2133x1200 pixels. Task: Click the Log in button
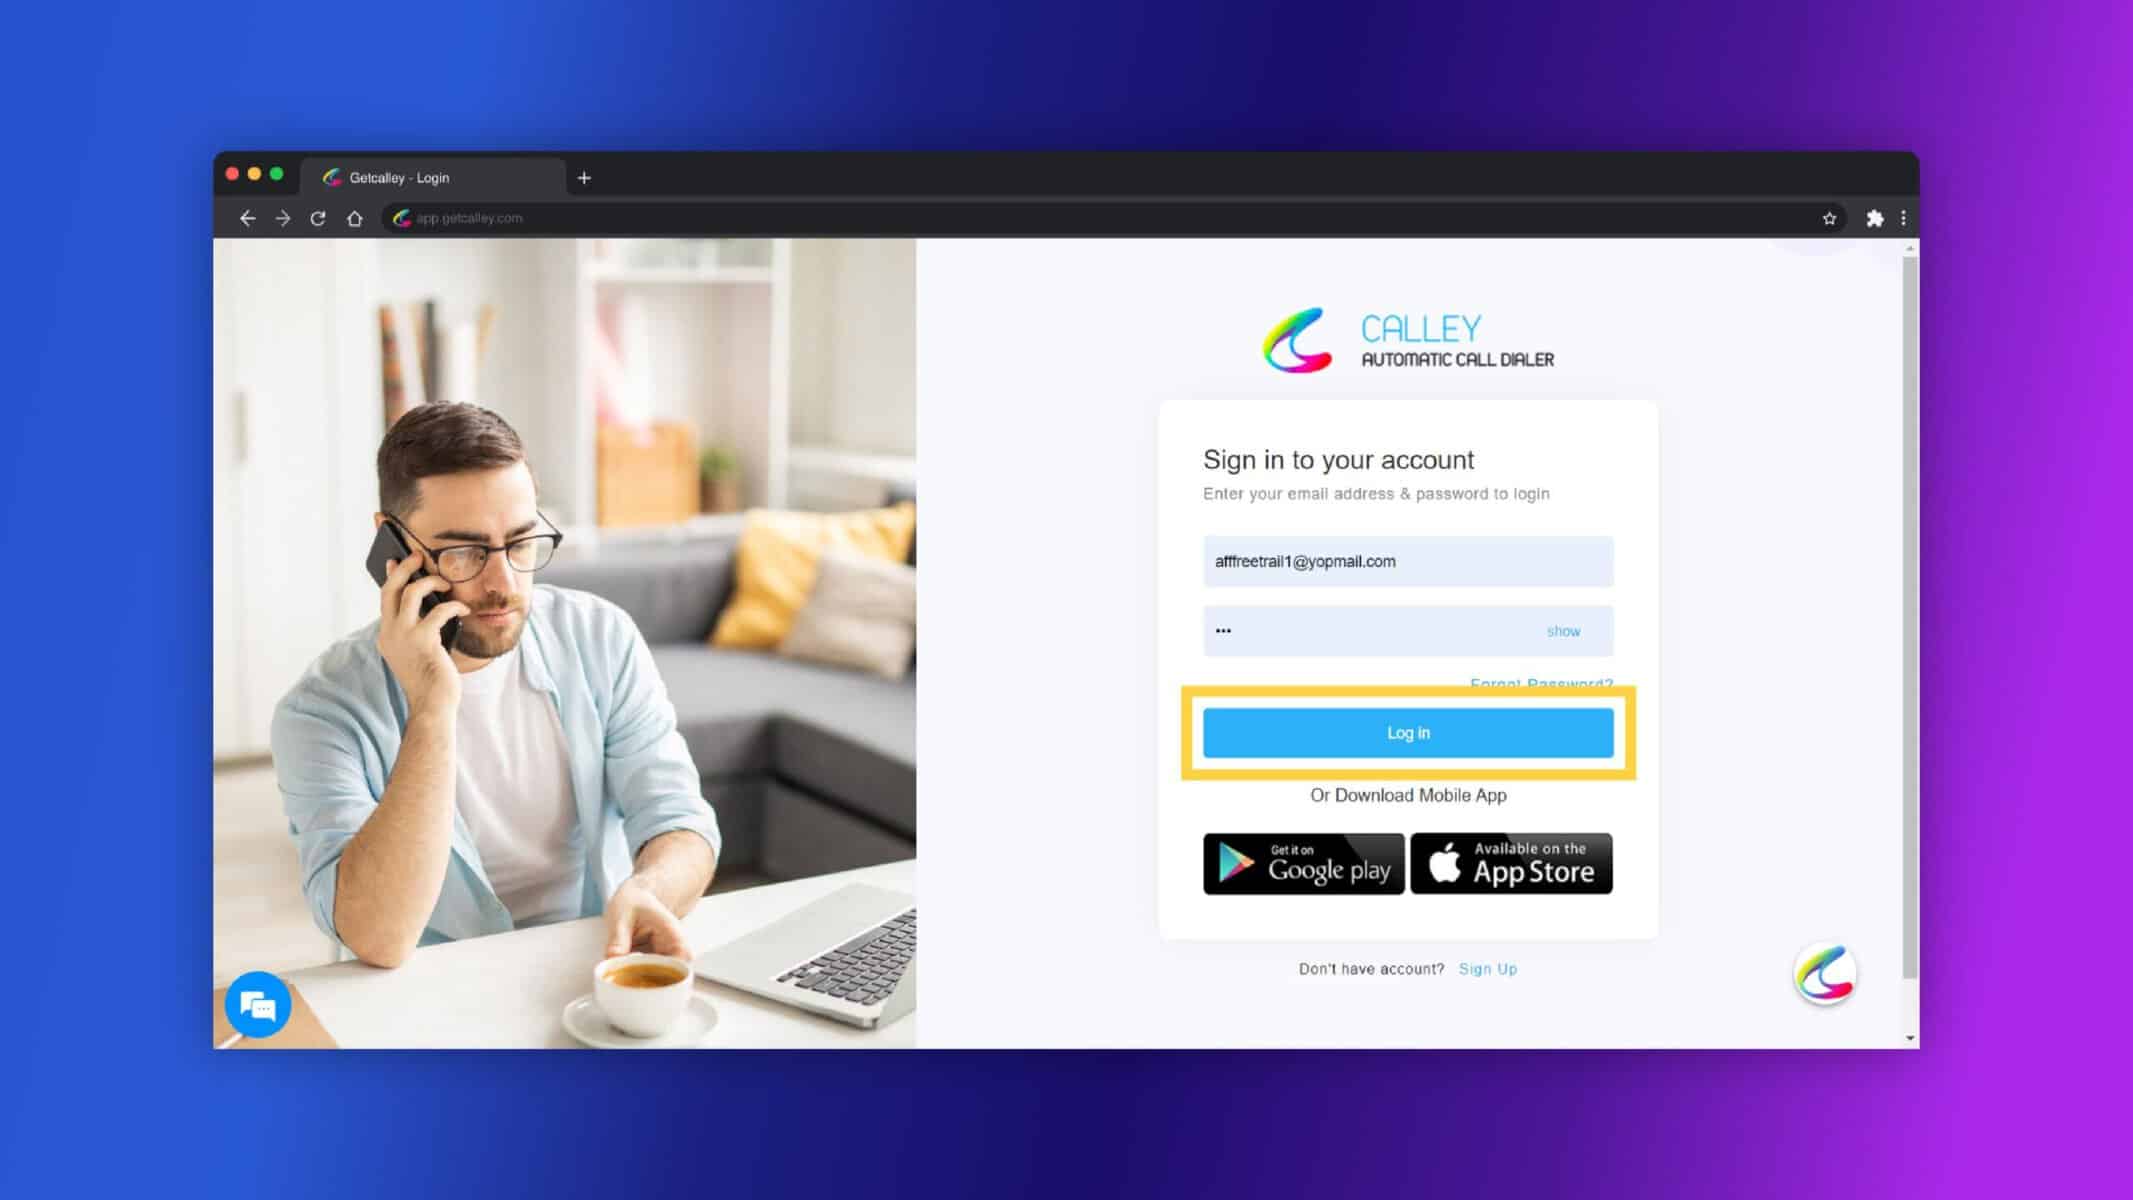1408,733
